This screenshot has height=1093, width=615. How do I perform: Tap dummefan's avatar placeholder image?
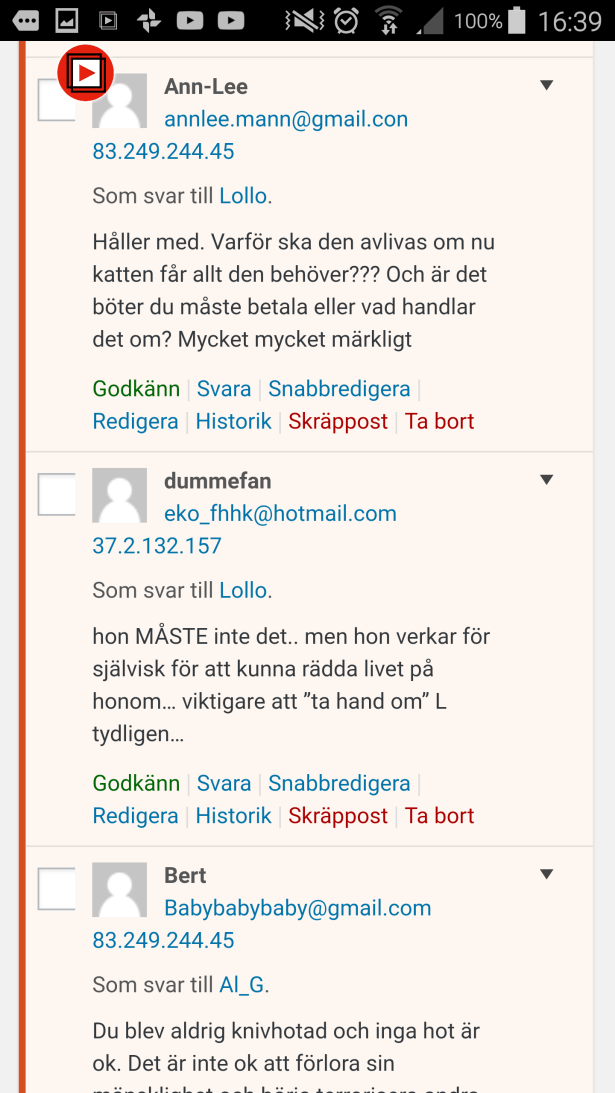119,495
